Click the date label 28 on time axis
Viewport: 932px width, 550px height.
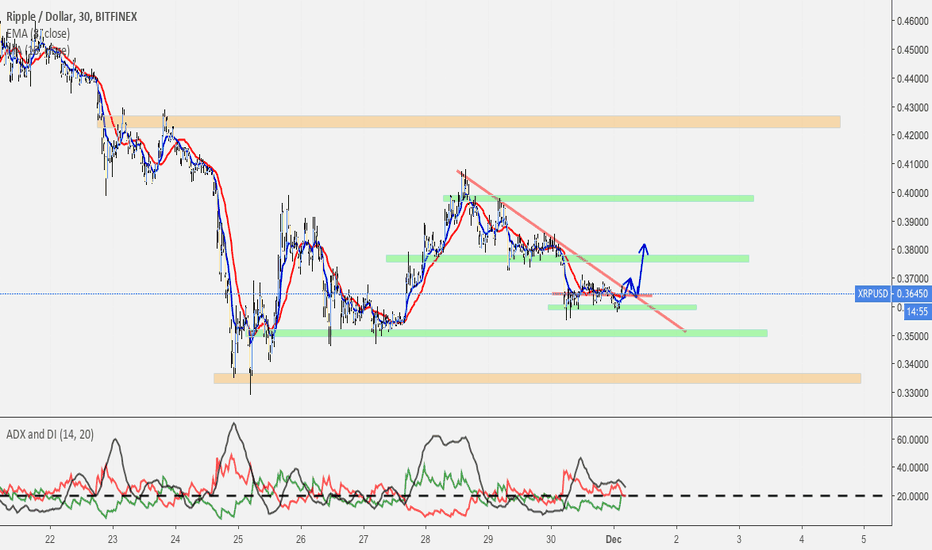pos(426,539)
